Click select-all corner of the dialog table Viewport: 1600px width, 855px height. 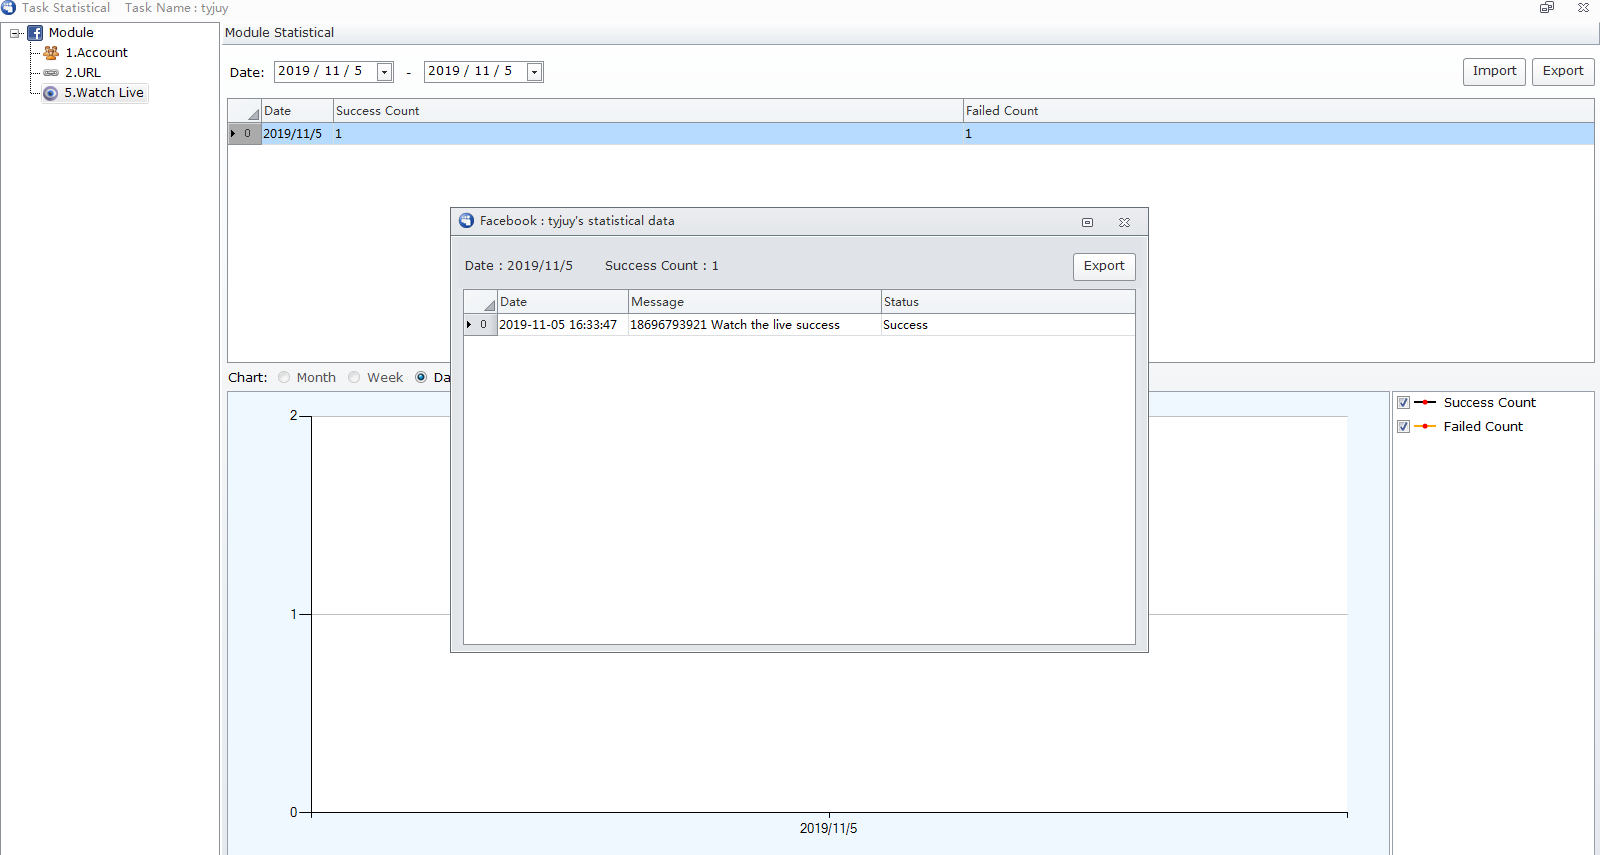(481, 302)
